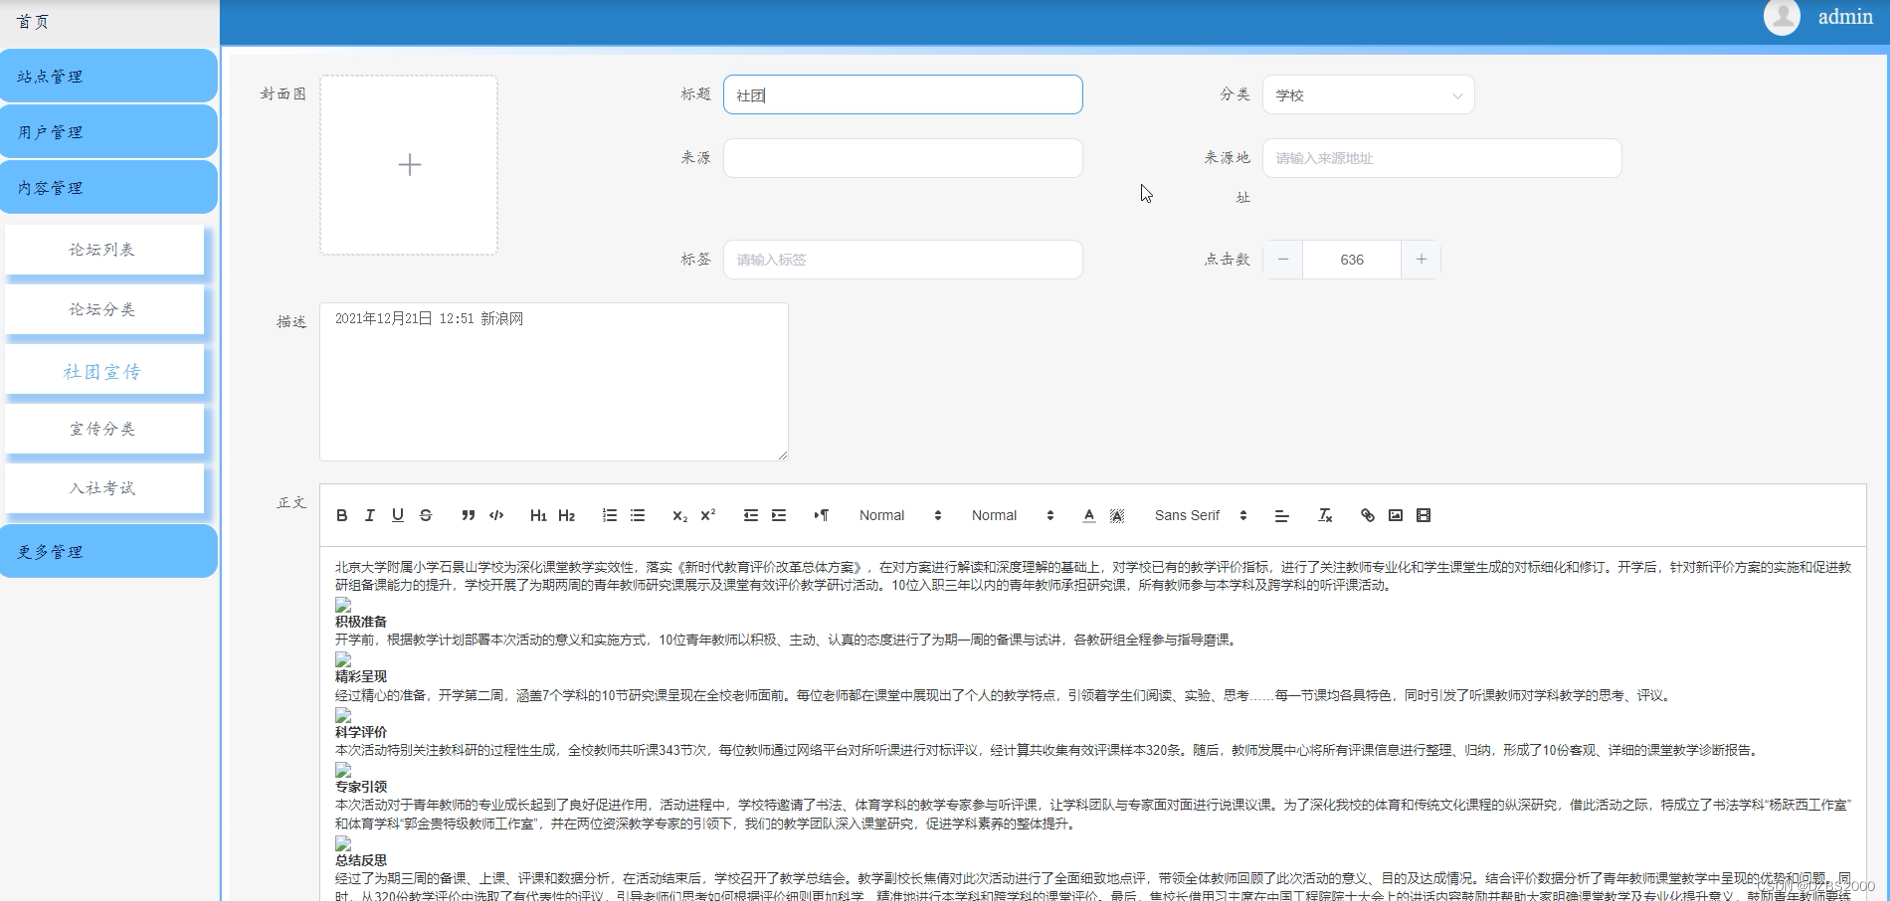Screen dimensions: 1890x901
Task: Clear text formatting
Action: tap(1325, 515)
